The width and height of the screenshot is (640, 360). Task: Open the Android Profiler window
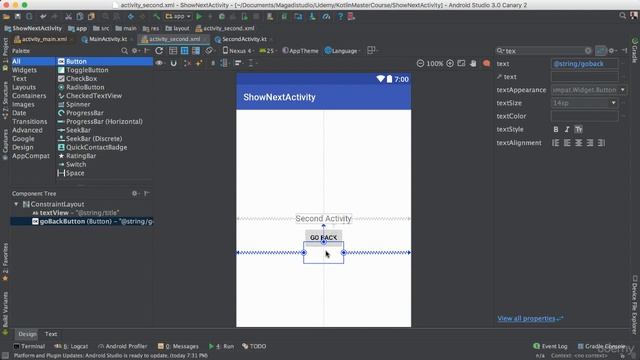tap(122, 346)
